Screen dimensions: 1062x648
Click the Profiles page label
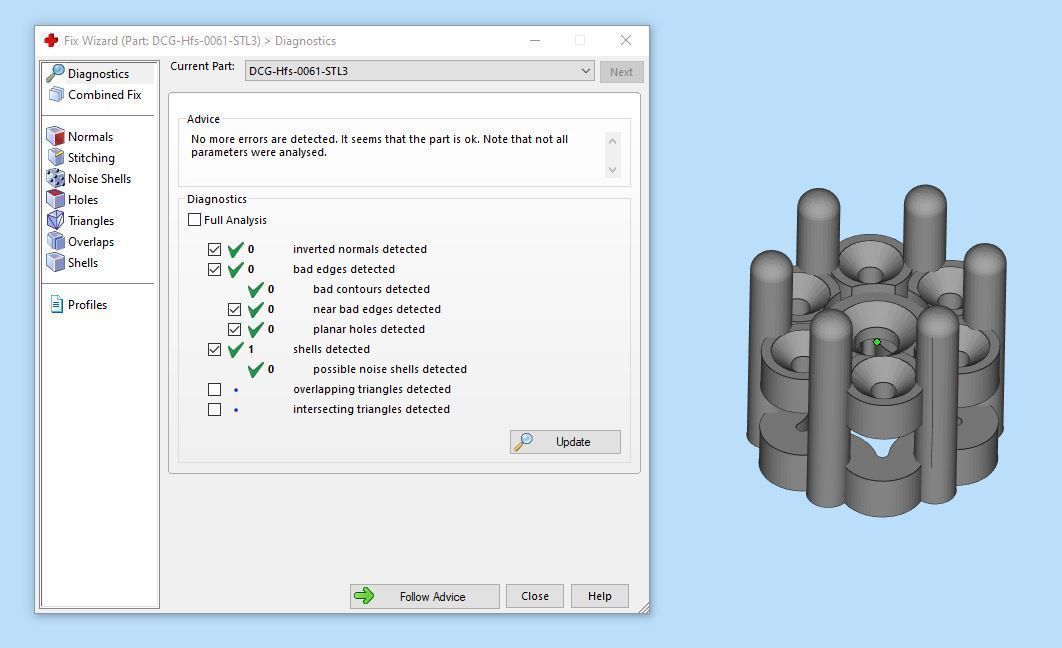(87, 305)
